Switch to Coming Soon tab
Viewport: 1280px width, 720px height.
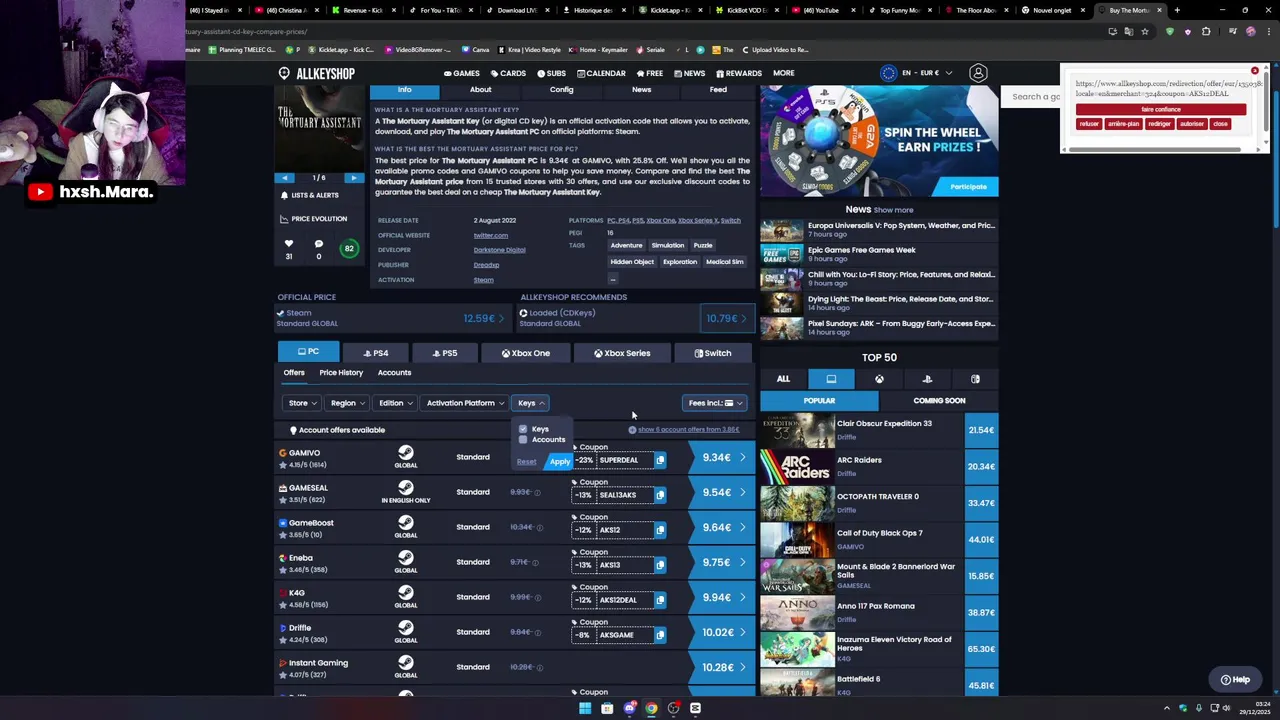point(939,401)
